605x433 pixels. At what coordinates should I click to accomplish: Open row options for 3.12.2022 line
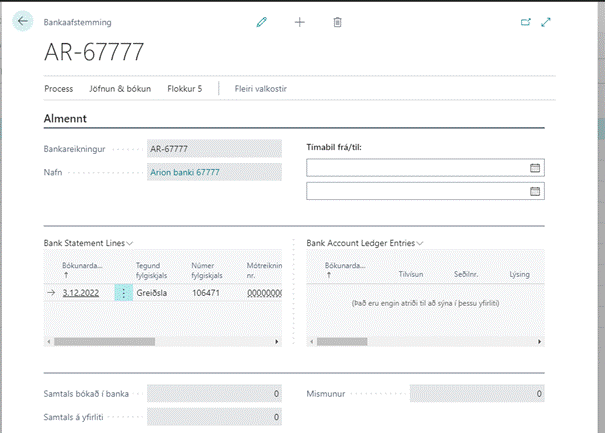tap(123, 293)
